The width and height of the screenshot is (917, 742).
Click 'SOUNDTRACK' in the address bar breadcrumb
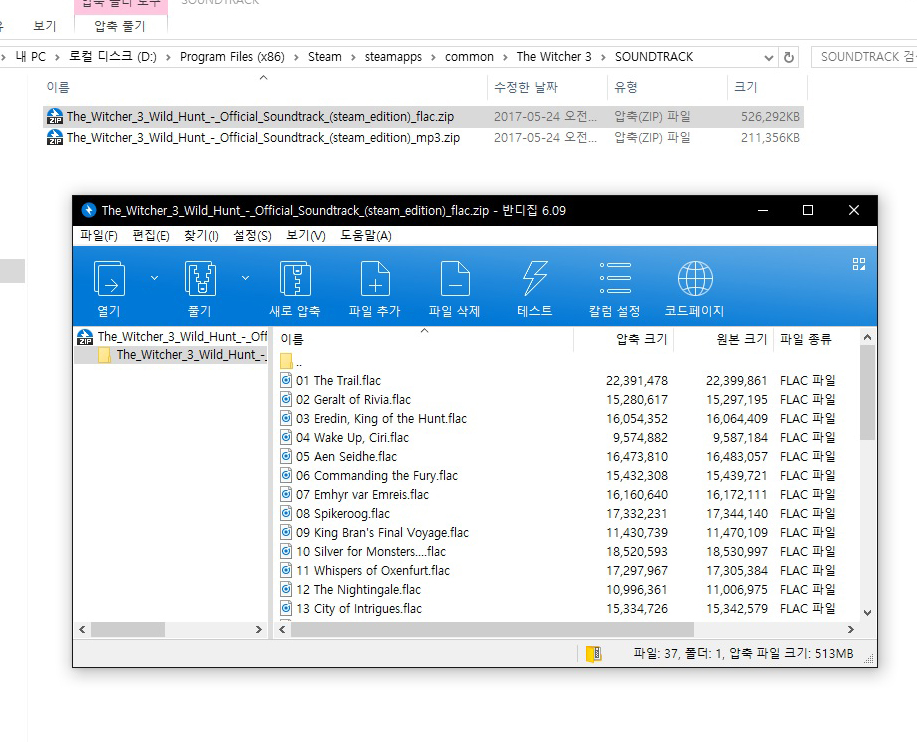click(x=654, y=57)
